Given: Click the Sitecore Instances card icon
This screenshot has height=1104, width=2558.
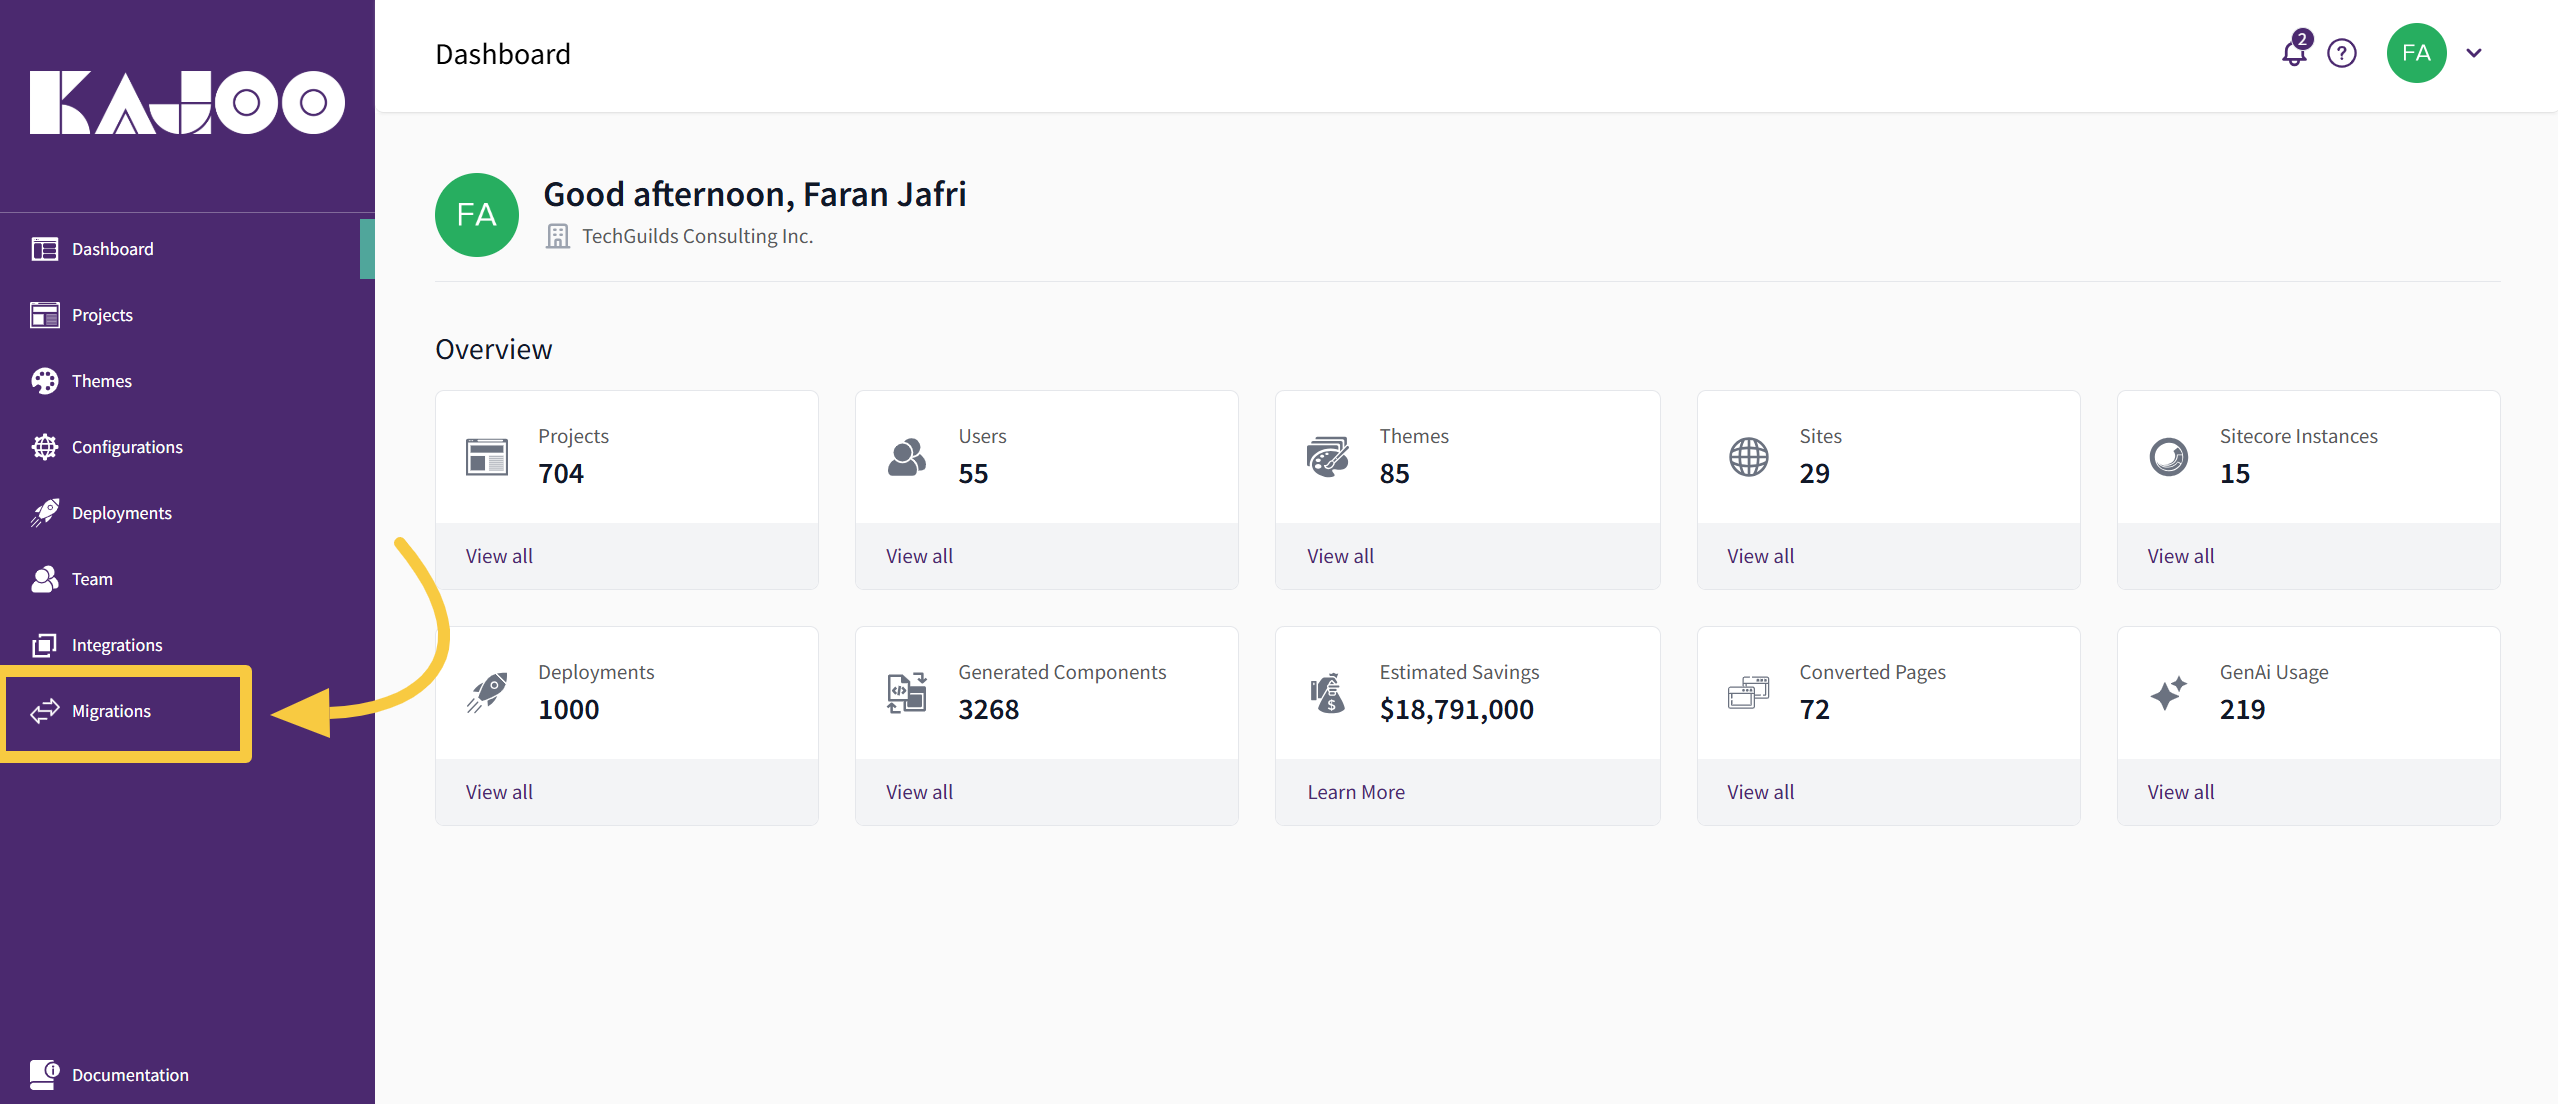Looking at the screenshot, I should [2168, 457].
